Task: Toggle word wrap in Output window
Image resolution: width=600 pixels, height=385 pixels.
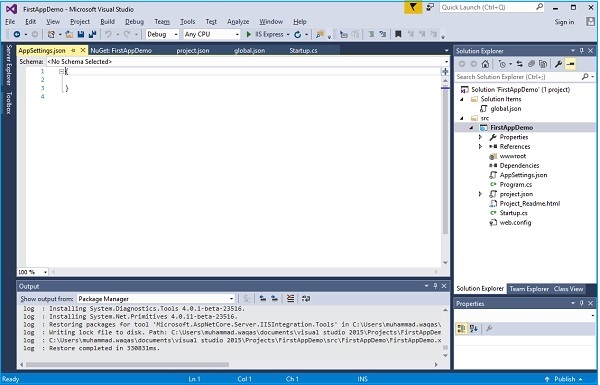Action: 305,299
